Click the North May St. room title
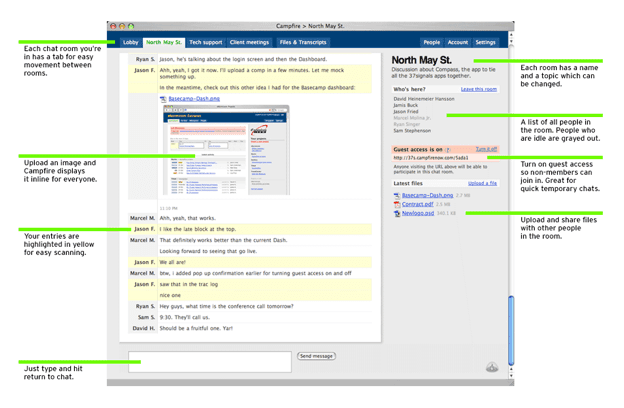Image resolution: width=624 pixels, height=408 pixels. [x=421, y=60]
